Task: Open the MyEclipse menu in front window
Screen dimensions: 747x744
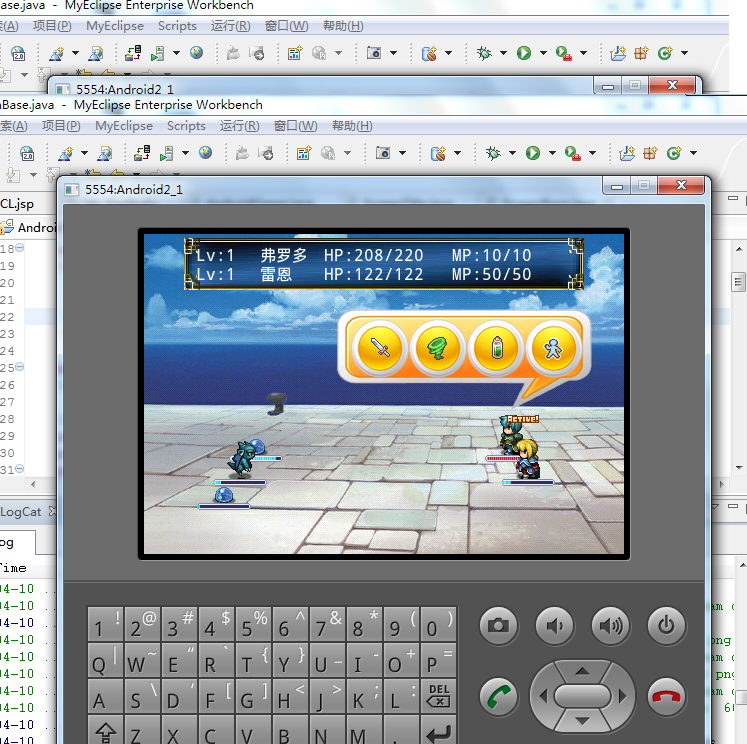Action: [124, 126]
